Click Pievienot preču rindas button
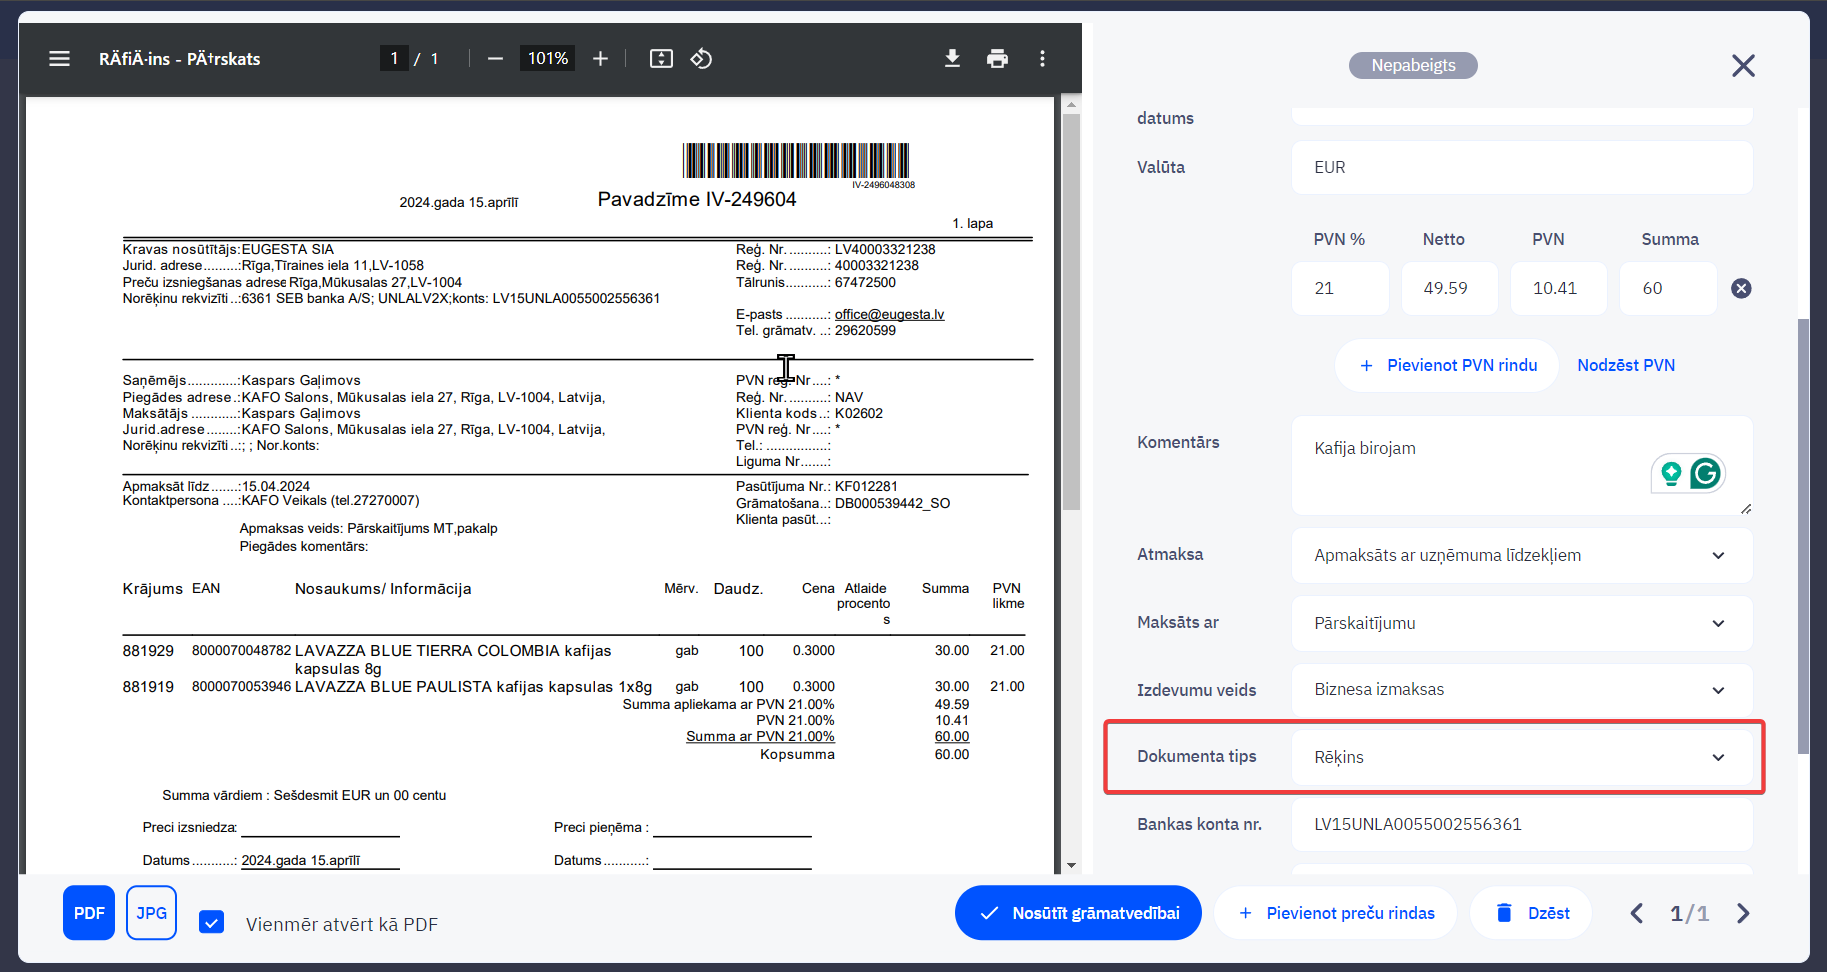The height and width of the screenshot is (972, 1827). pyautogui.click(x=1335, y=913)
